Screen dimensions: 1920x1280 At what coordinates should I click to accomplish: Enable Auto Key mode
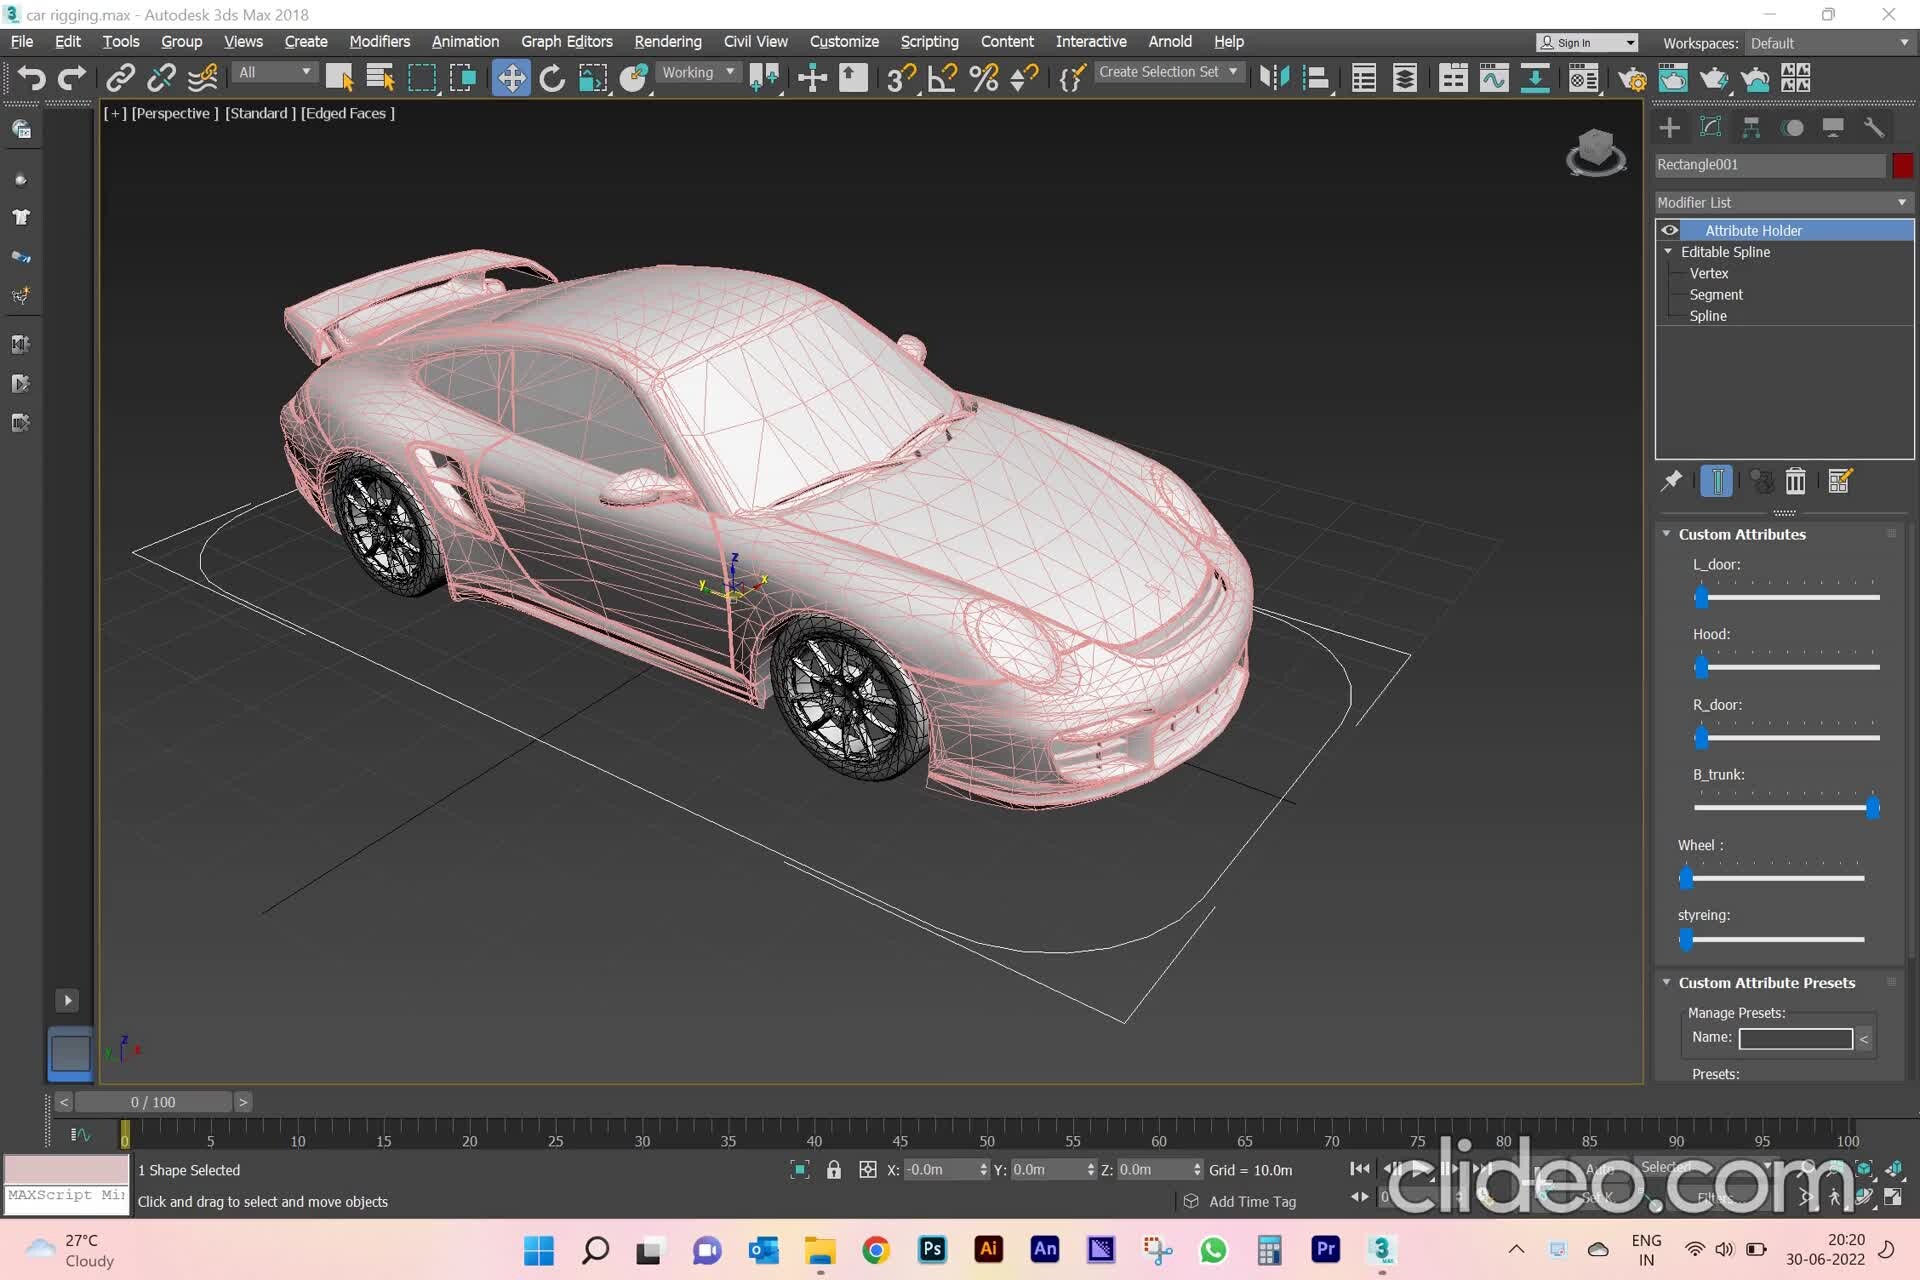pos(1599,1168)
